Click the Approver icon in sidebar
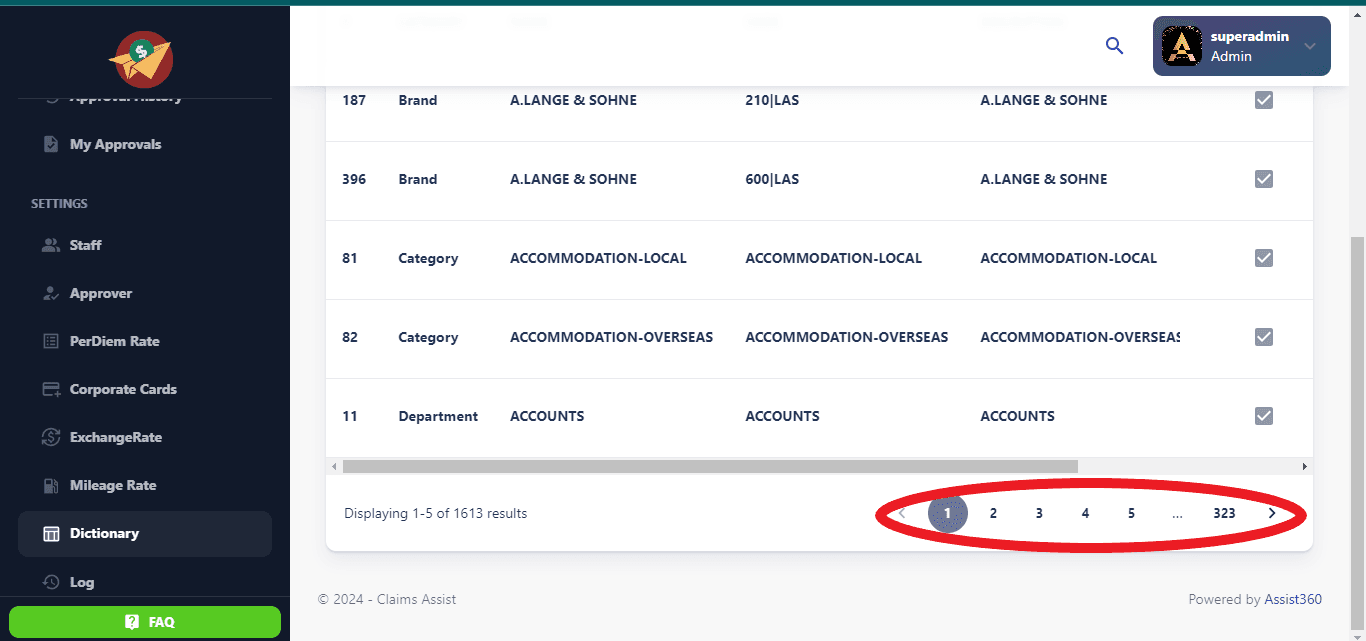This screenshot has height=641, width=1366. (51, 293)
